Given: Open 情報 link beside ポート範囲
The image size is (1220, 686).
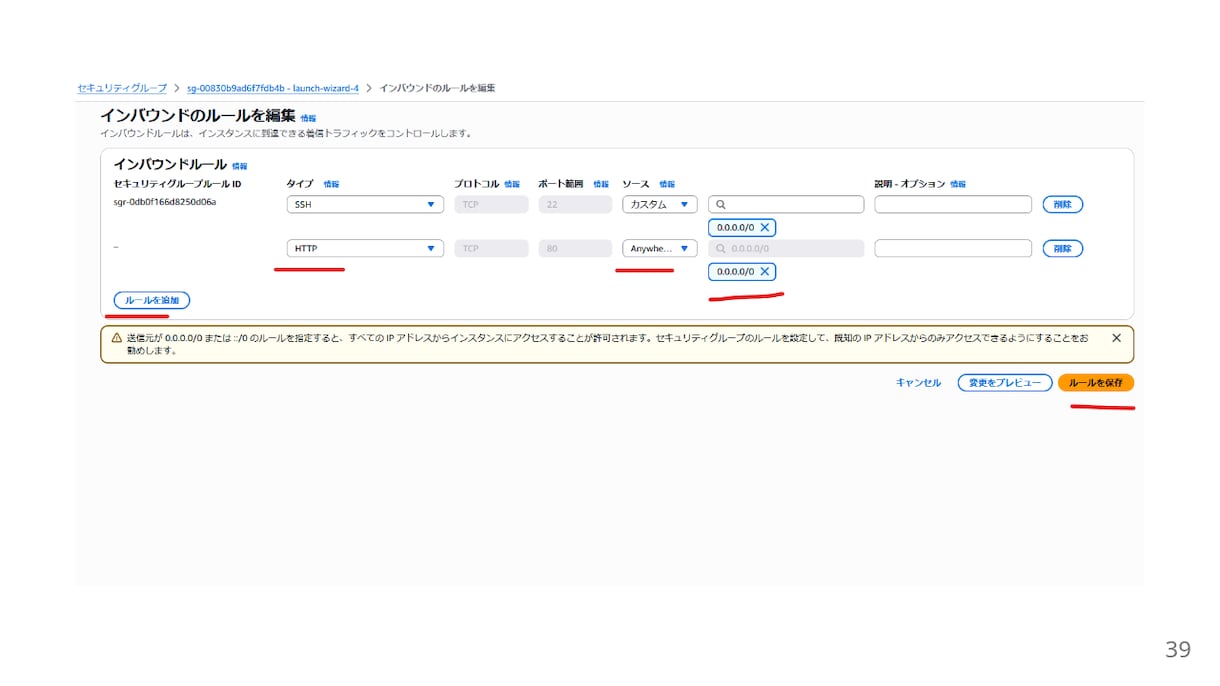Looking at the screenshot, I should [x=600, y=184].
